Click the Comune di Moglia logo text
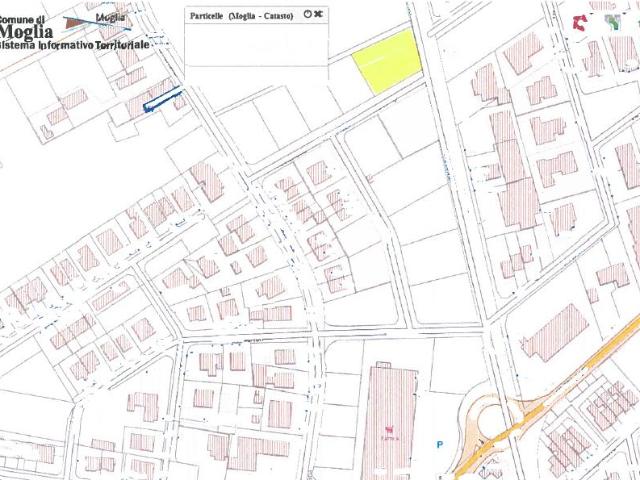The image size is (640, 480). (24, 28)
